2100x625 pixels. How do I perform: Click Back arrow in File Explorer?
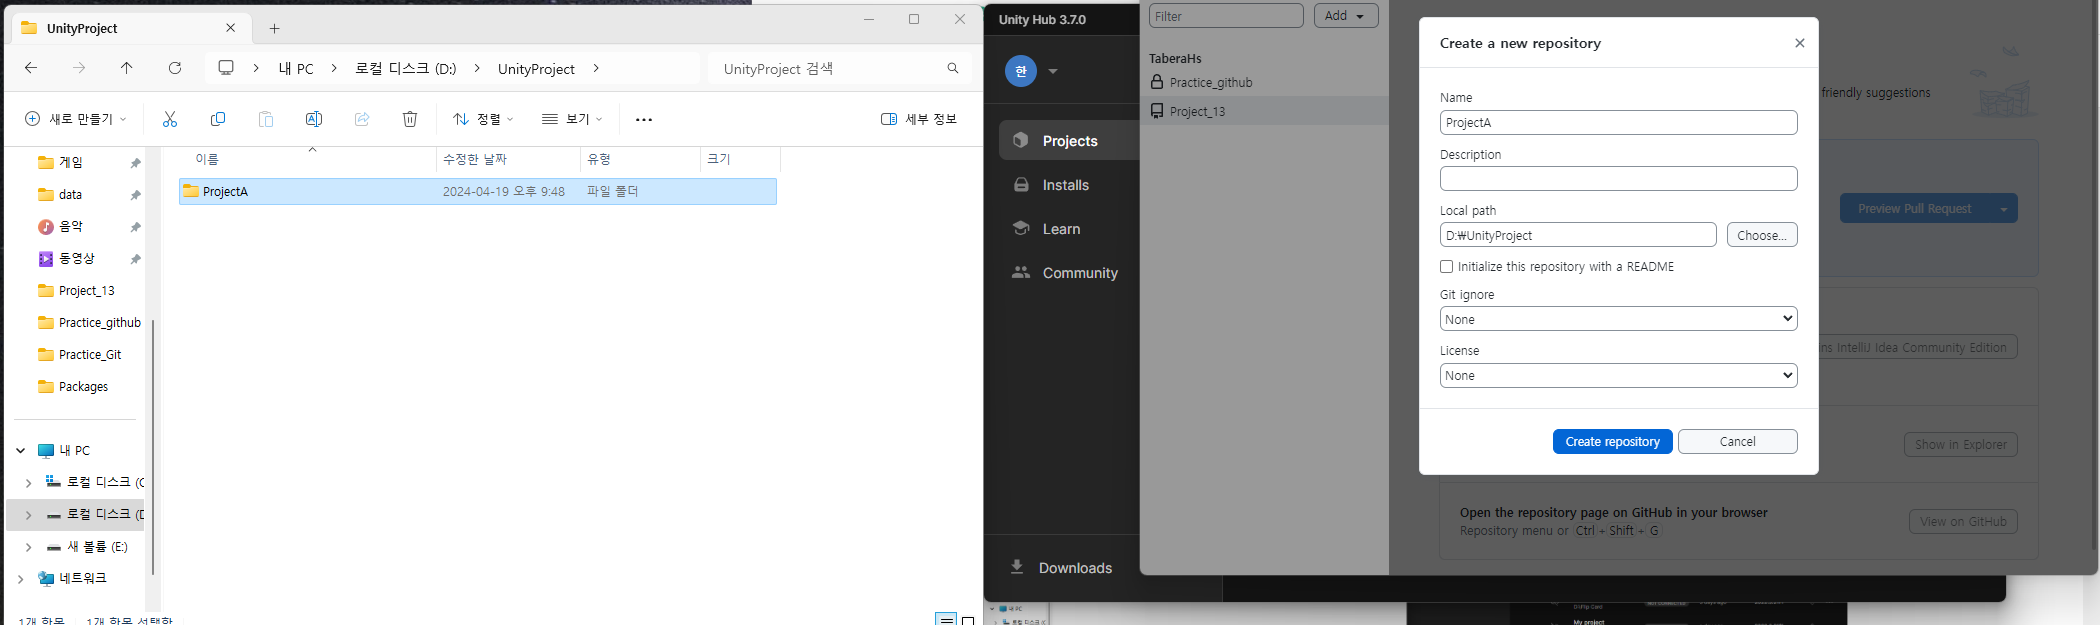[31, 68]
